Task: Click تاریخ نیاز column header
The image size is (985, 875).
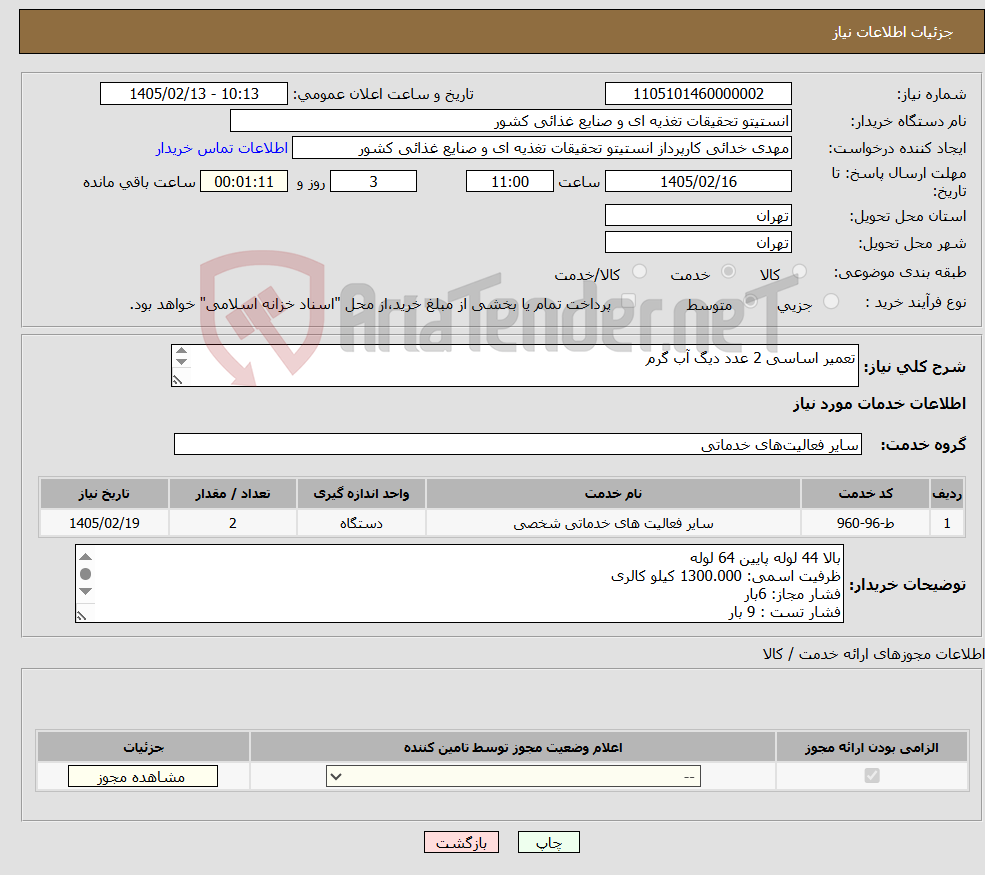Action: tap(104, 494)
